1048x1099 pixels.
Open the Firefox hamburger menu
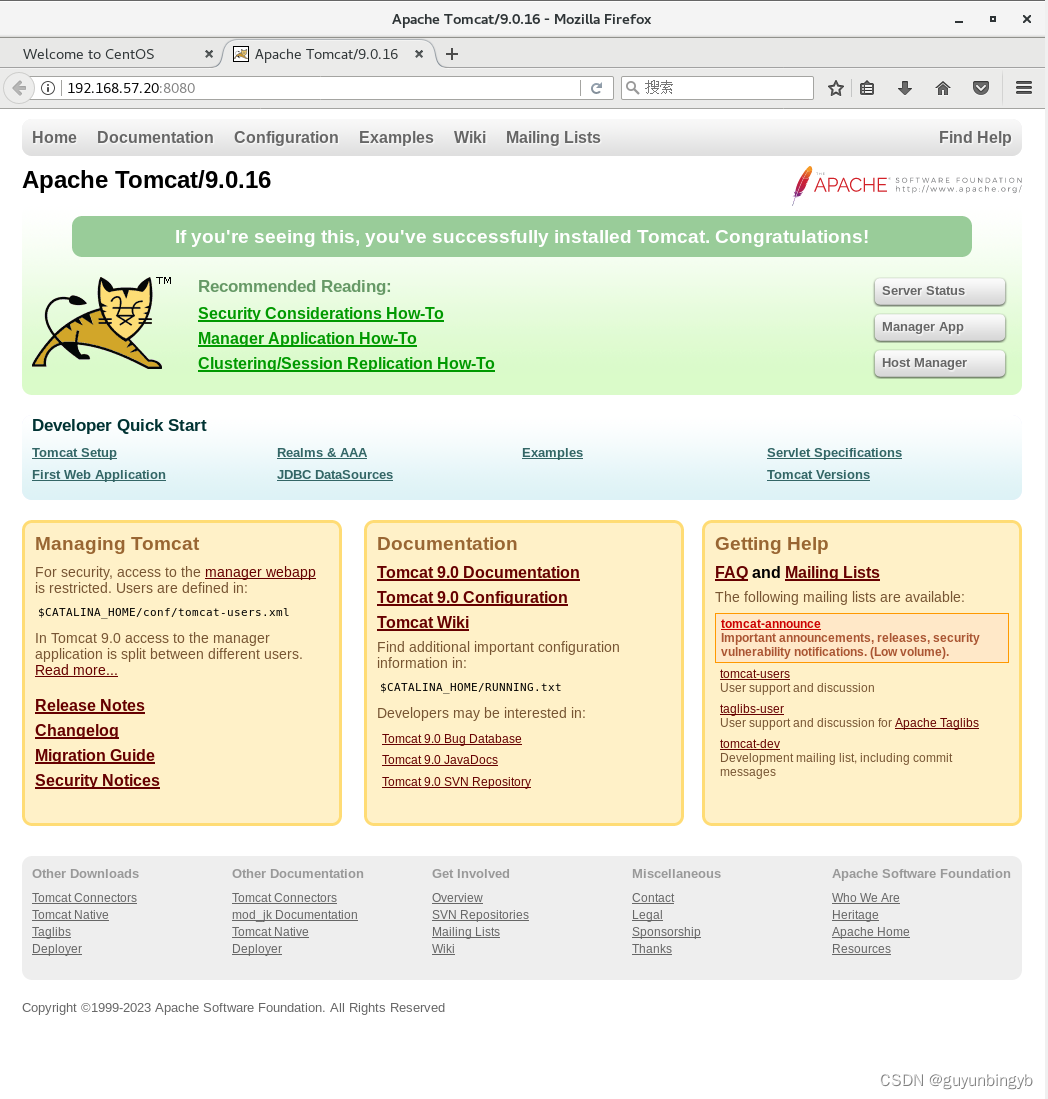[x=1023, y=88]
